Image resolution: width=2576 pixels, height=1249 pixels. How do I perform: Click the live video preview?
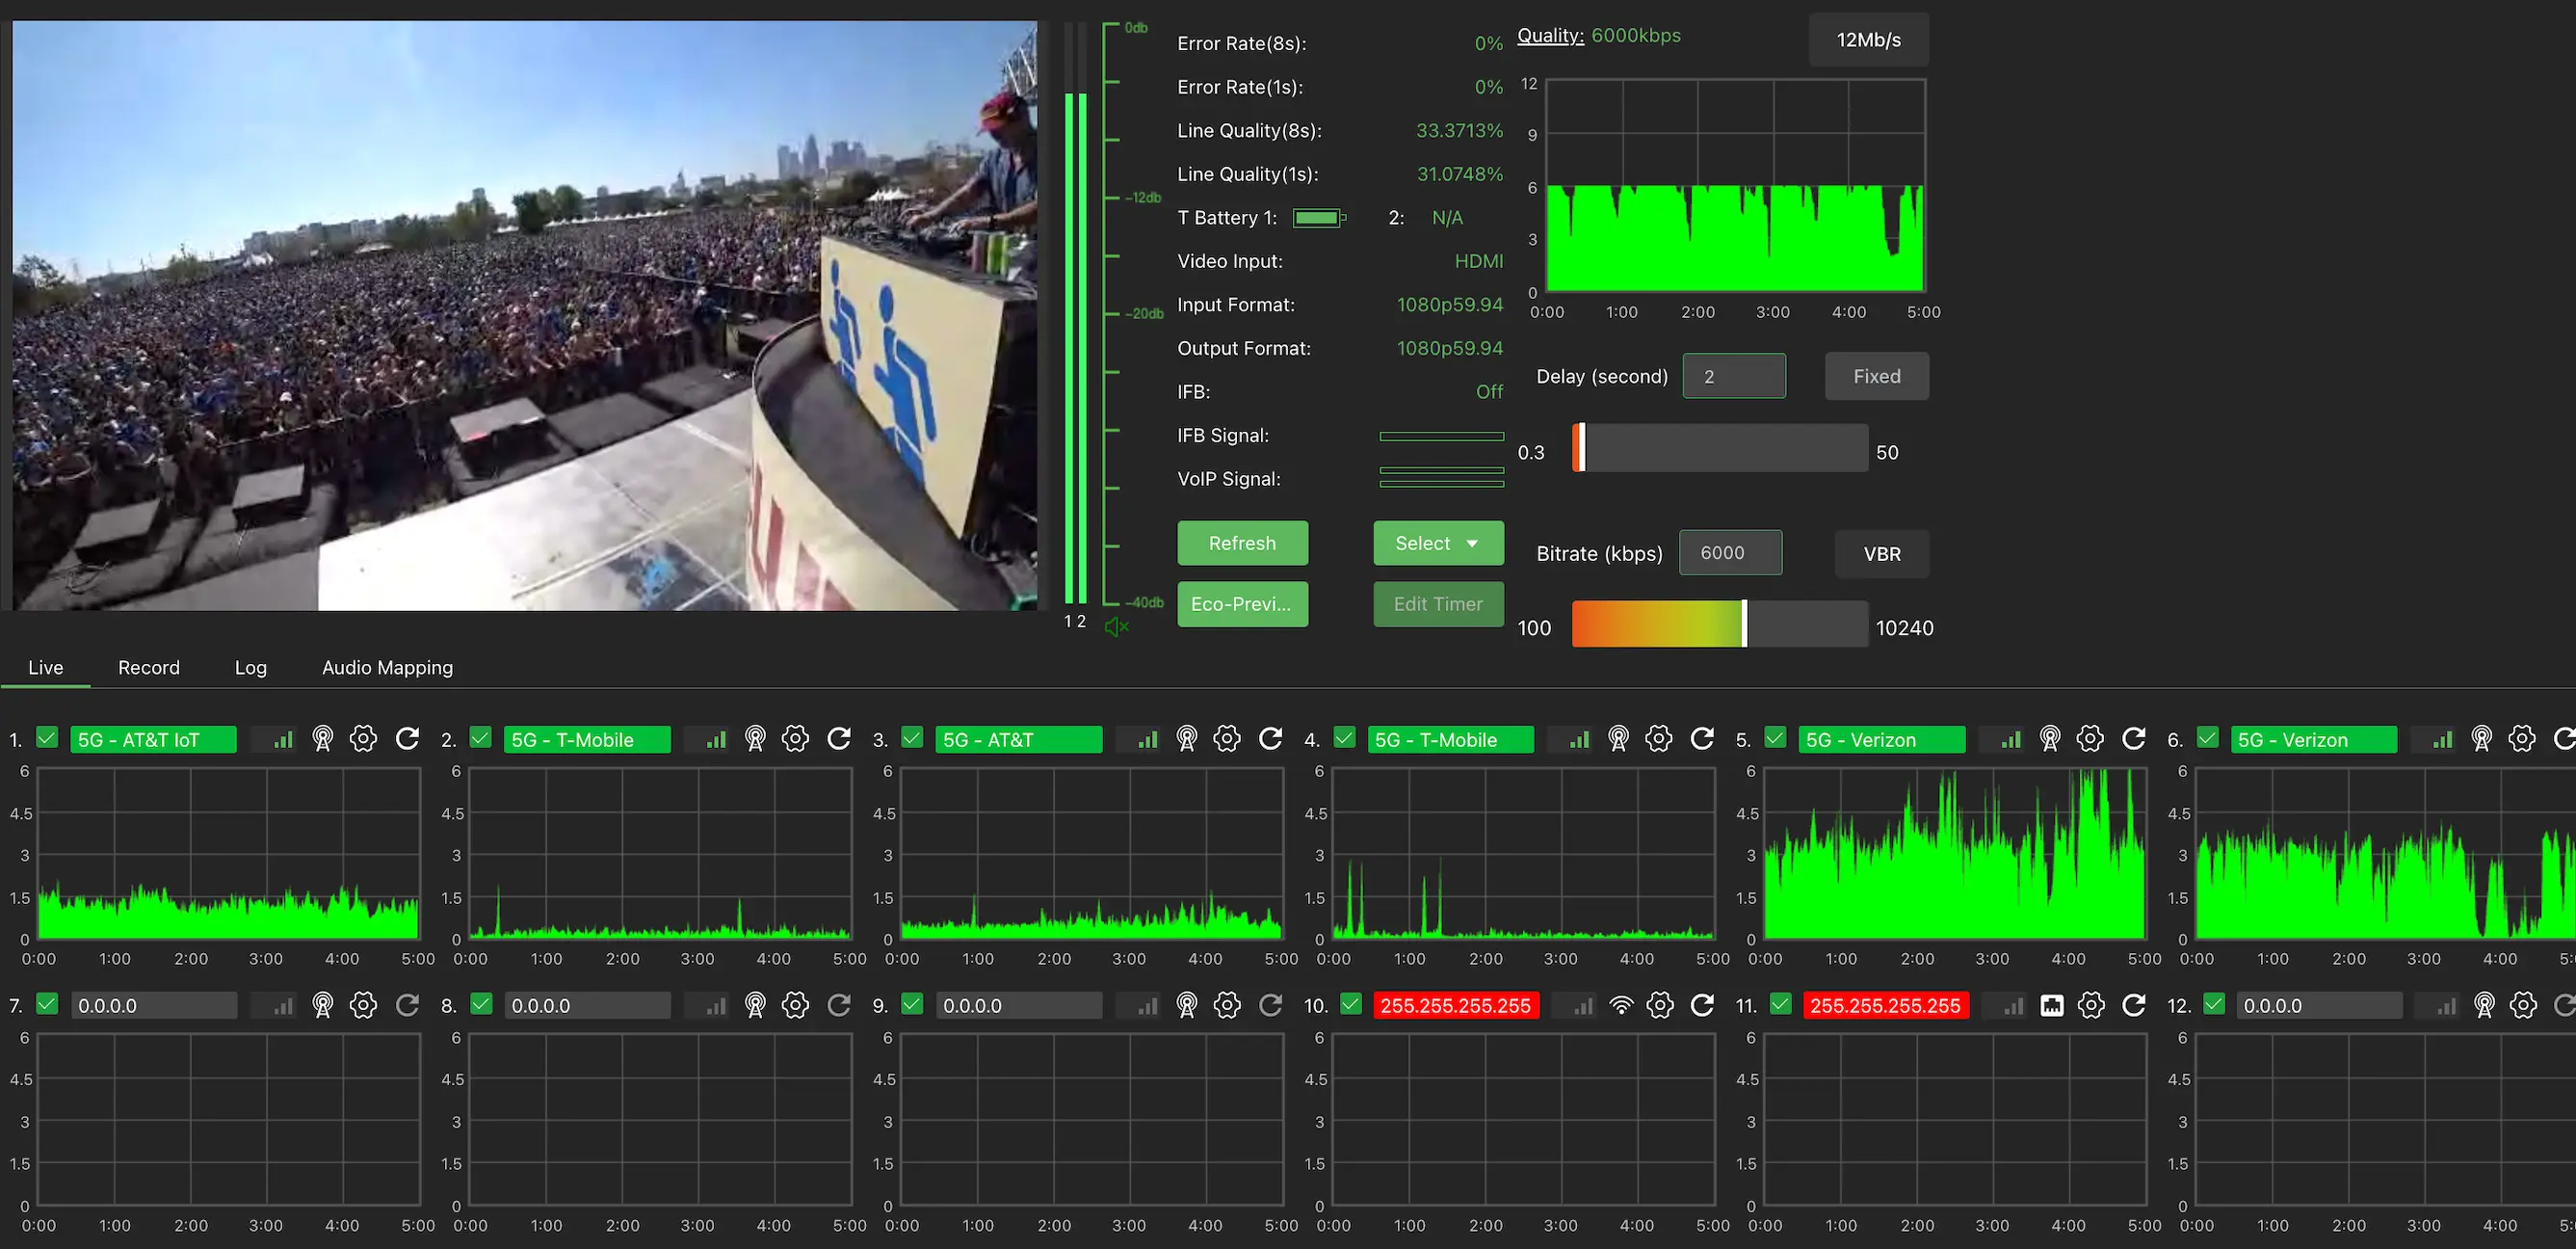pos(524,315)
